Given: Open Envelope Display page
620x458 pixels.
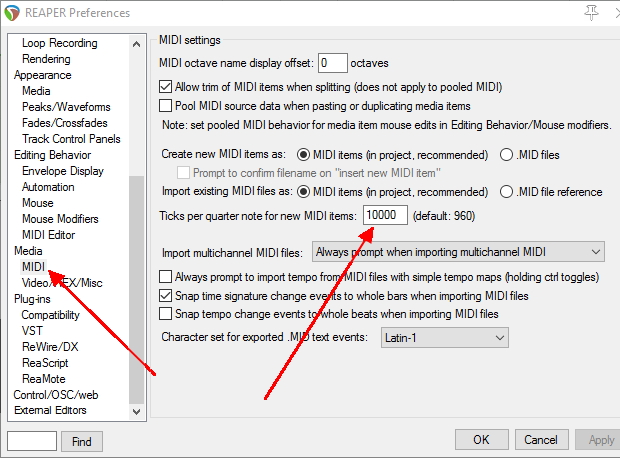Looking at the screenshot, I should coord(63,171).
